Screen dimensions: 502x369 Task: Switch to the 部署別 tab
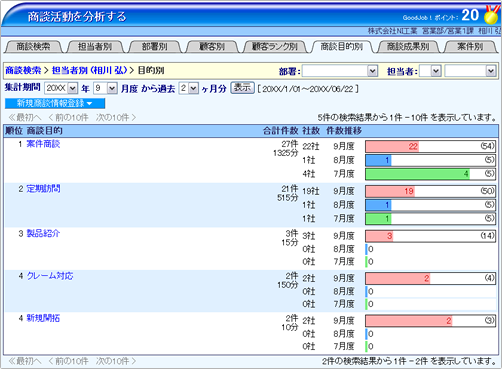(x=154, y=47)
